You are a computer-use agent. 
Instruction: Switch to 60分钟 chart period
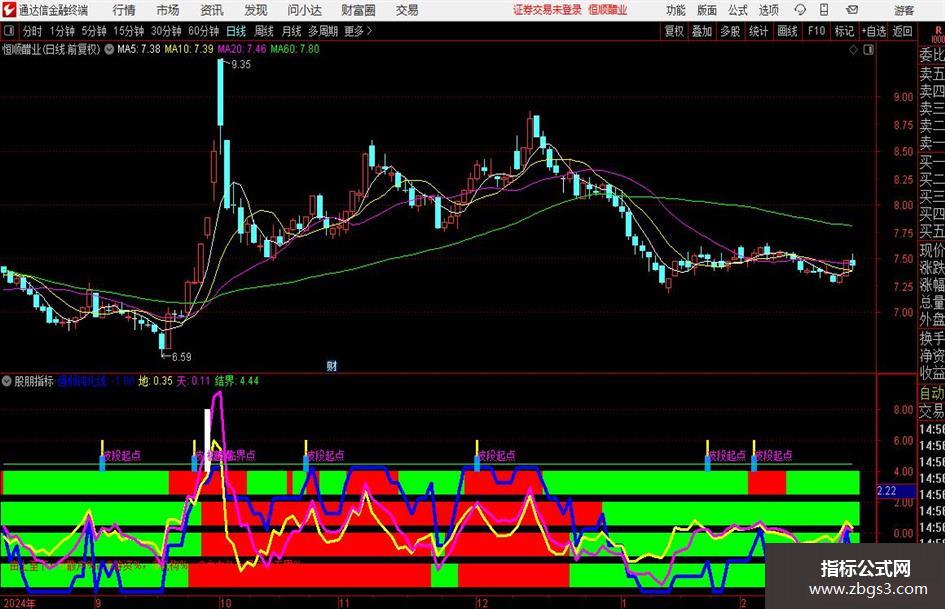pos(204,31)
